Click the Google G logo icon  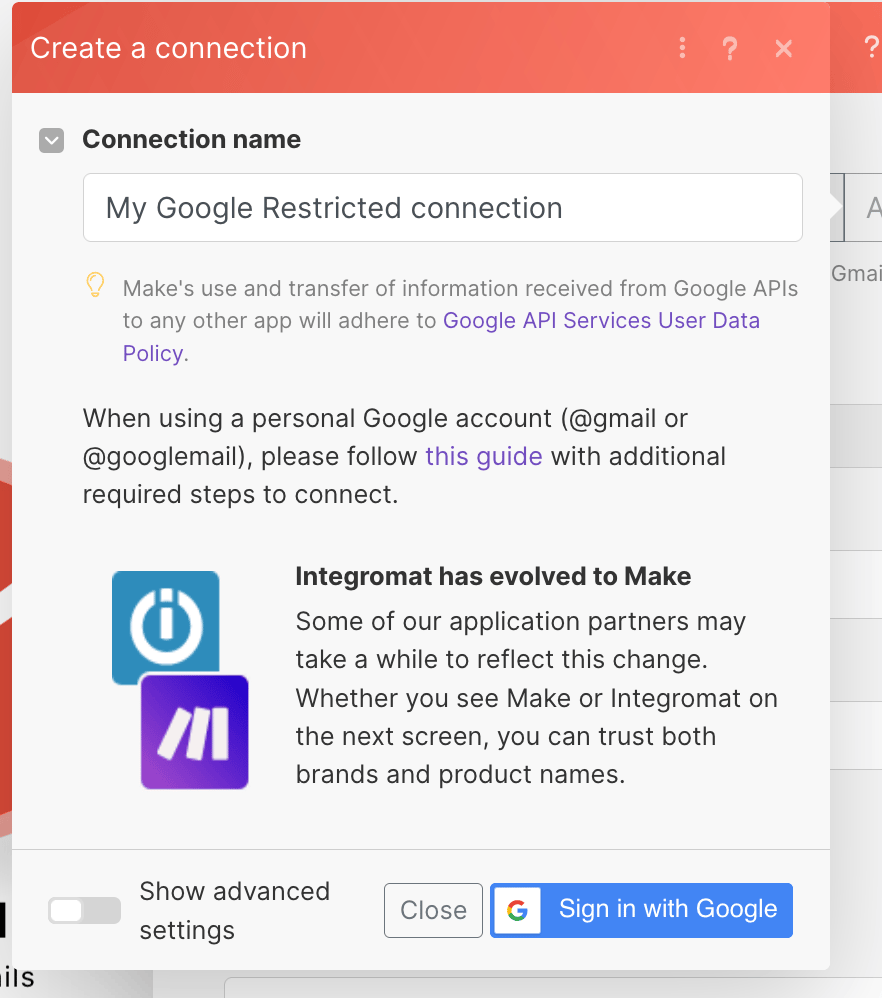click(x=517, y=910)
